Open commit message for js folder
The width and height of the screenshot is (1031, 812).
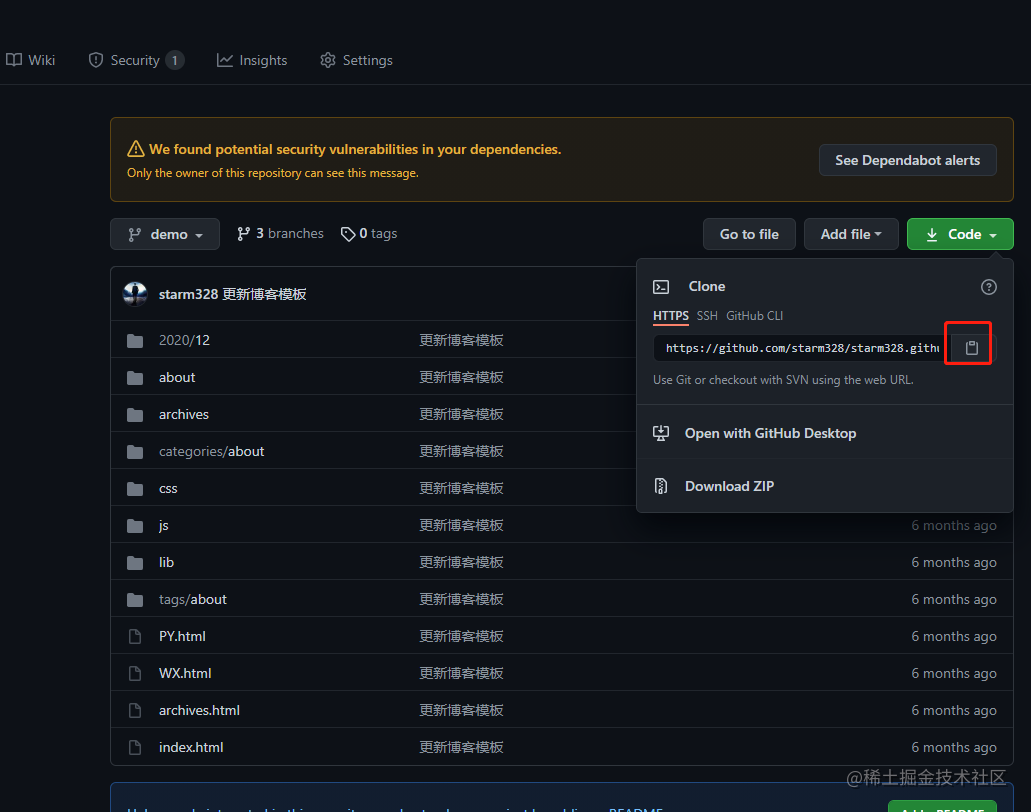[x=462, y=525]
